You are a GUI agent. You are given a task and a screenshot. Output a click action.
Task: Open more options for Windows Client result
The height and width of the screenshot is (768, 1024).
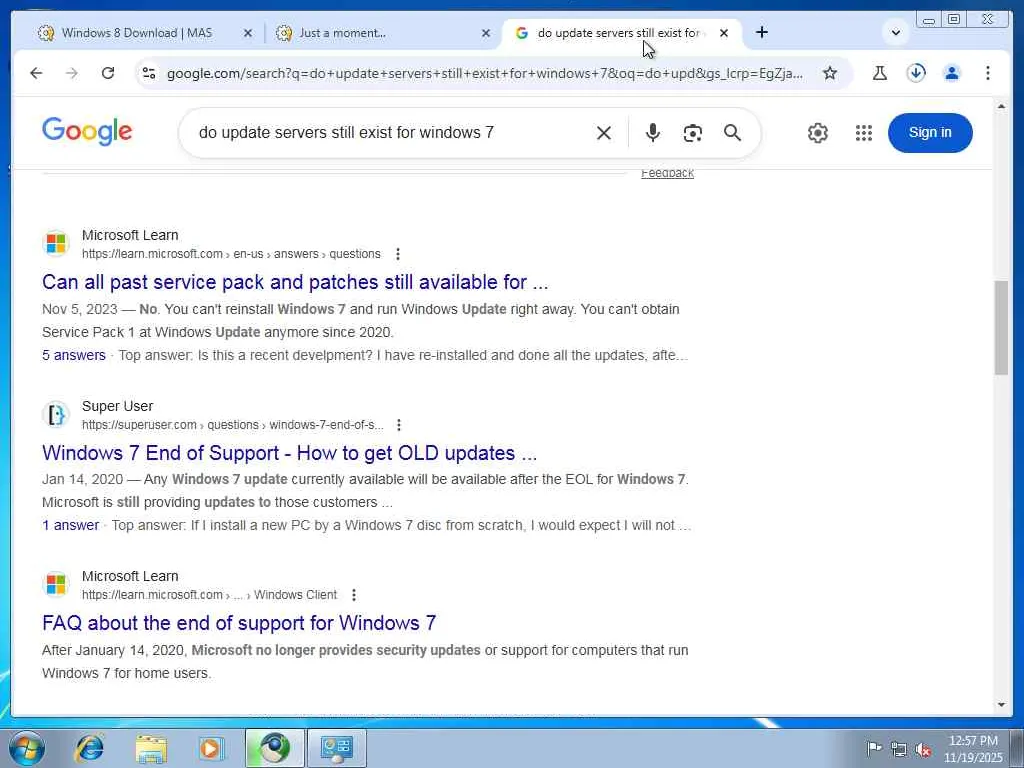tap(354, 595)
